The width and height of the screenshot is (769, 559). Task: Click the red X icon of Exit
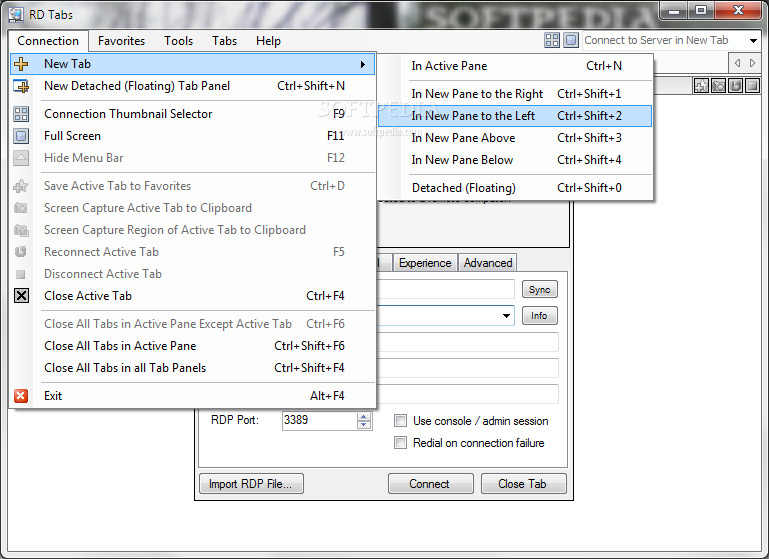click(x=21, y=396)
